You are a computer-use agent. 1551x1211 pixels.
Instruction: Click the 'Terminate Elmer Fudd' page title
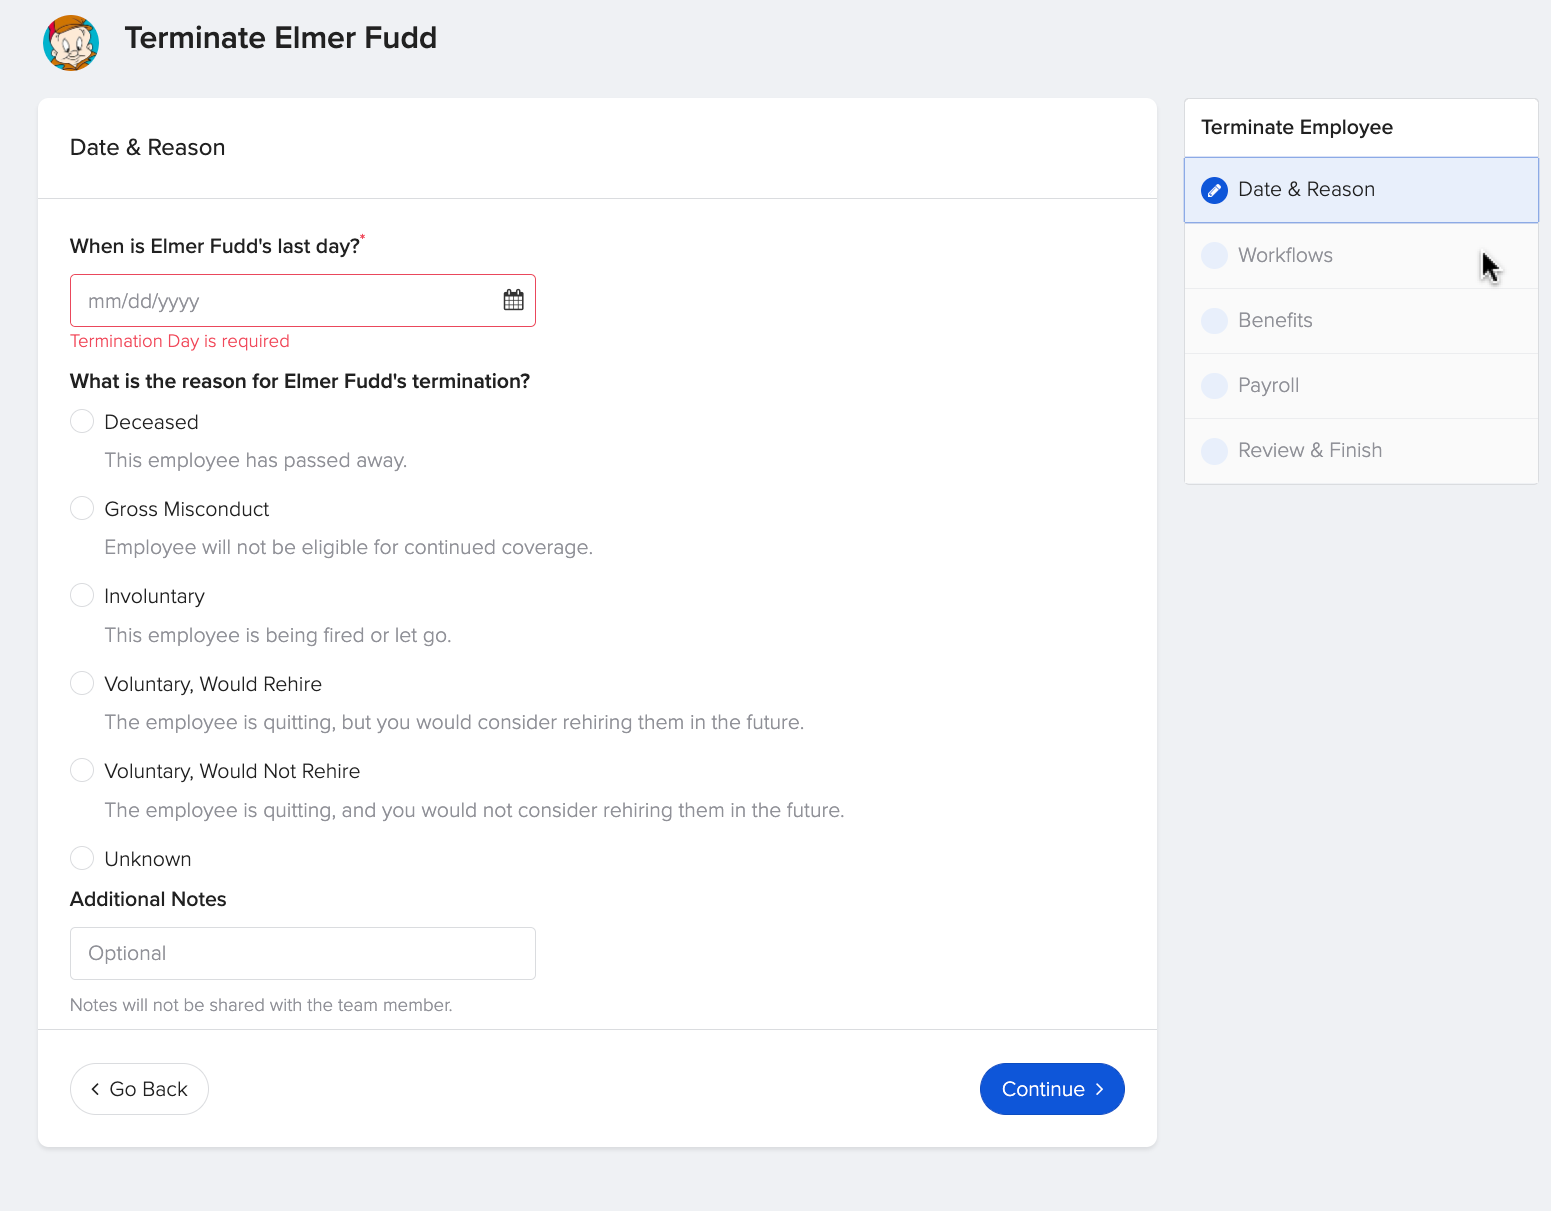(x=281, y=38)
